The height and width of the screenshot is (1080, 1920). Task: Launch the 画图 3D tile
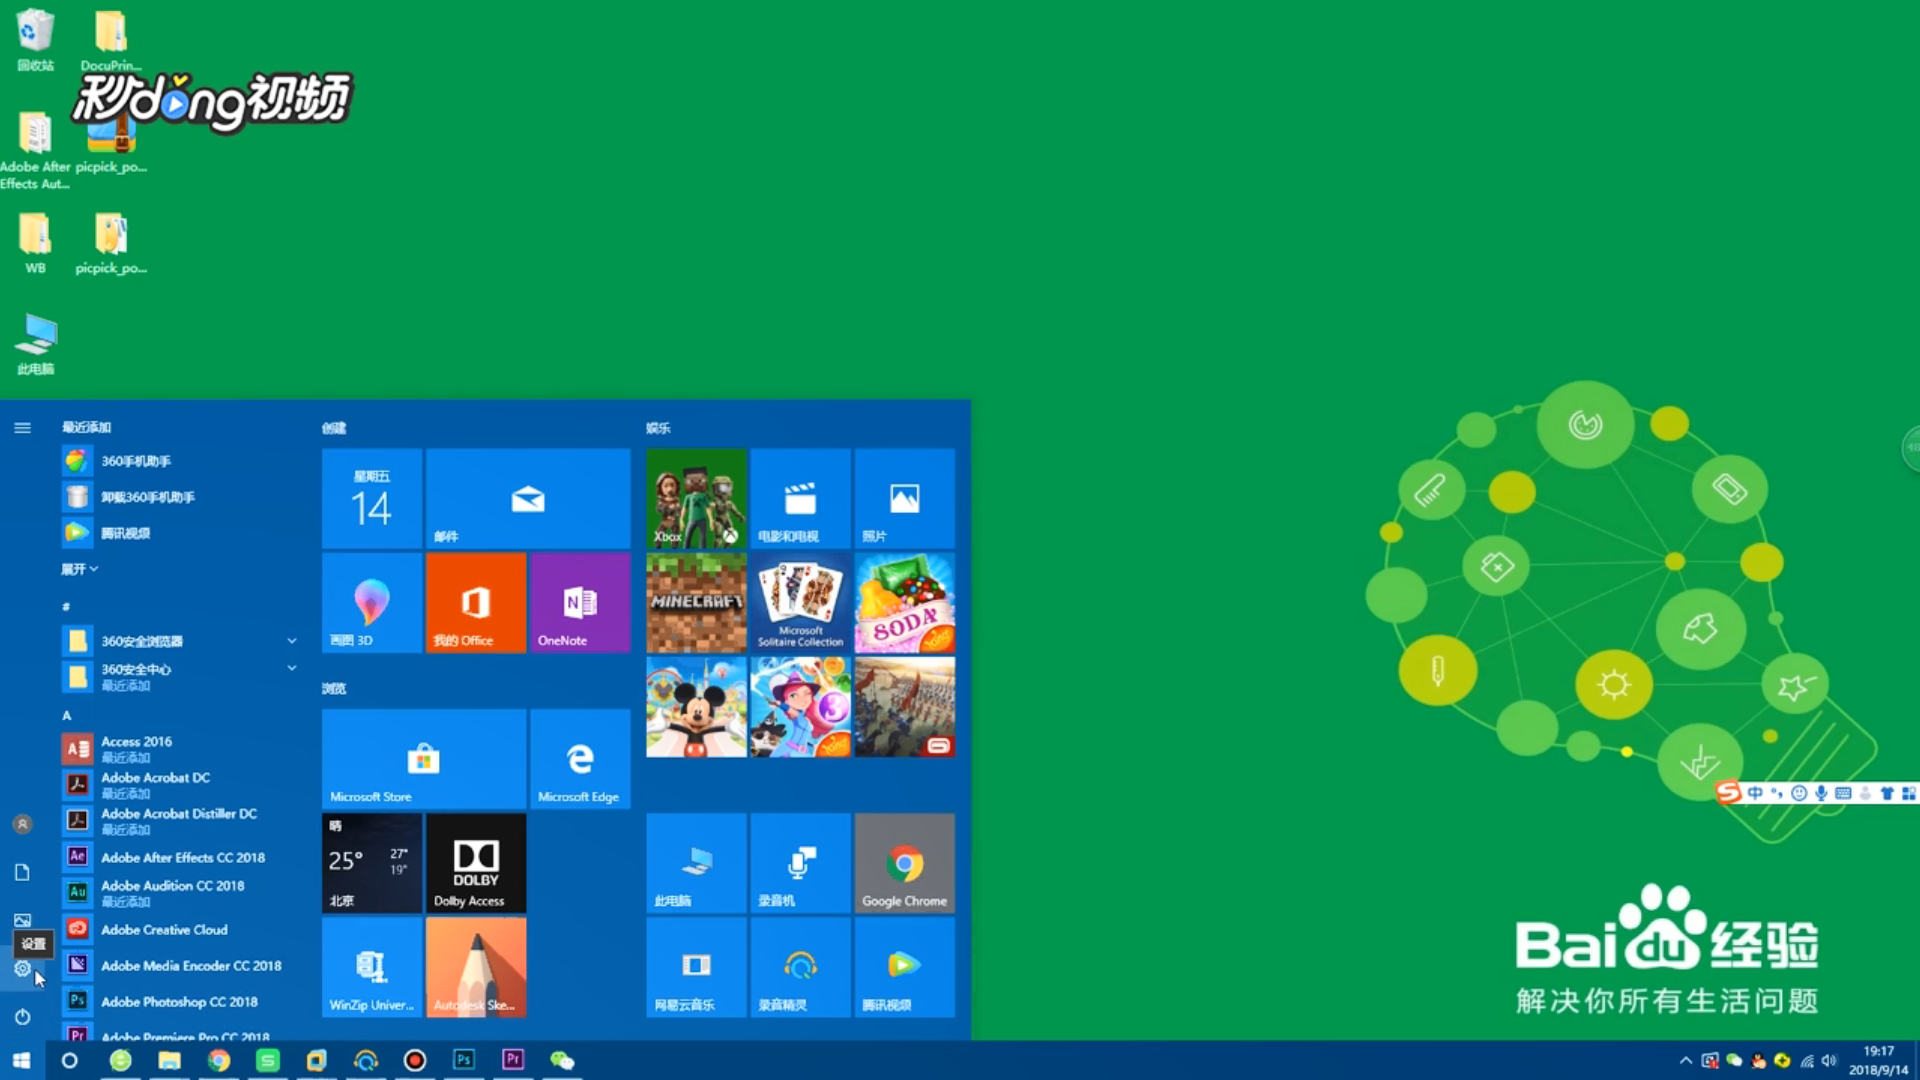coord(372,603)
